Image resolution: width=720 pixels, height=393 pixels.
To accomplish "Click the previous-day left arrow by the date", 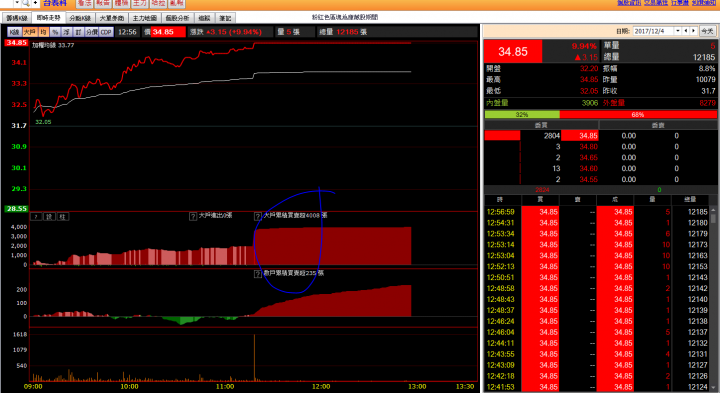I will (x=686, y=31).
